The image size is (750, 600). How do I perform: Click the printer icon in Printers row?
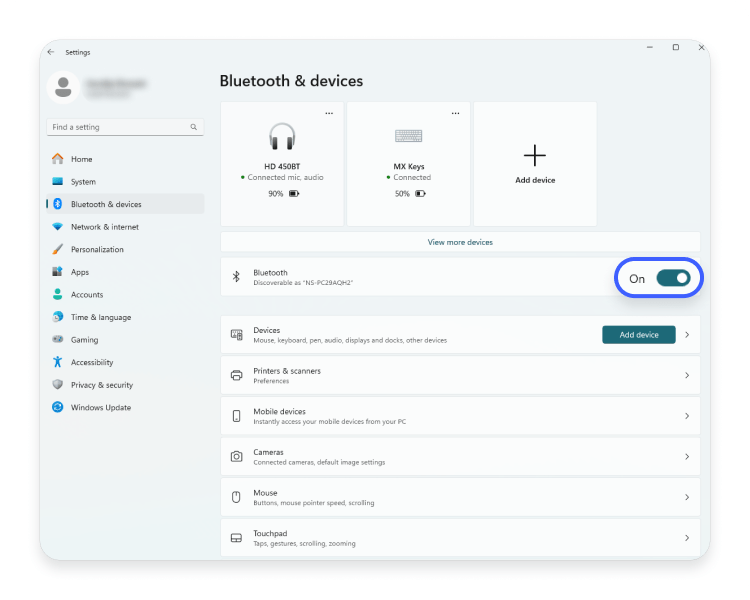pos(236,375)
